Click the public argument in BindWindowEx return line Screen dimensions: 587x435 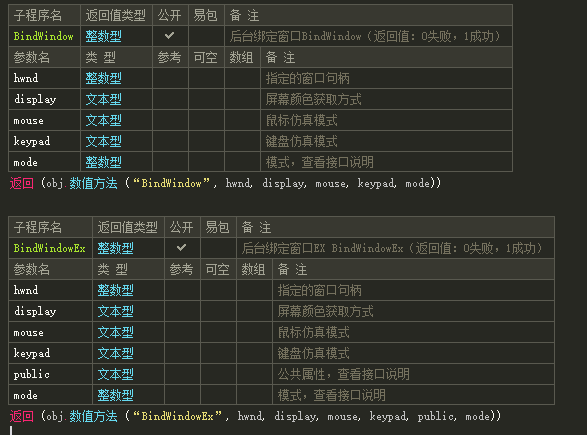coord(435,416)
